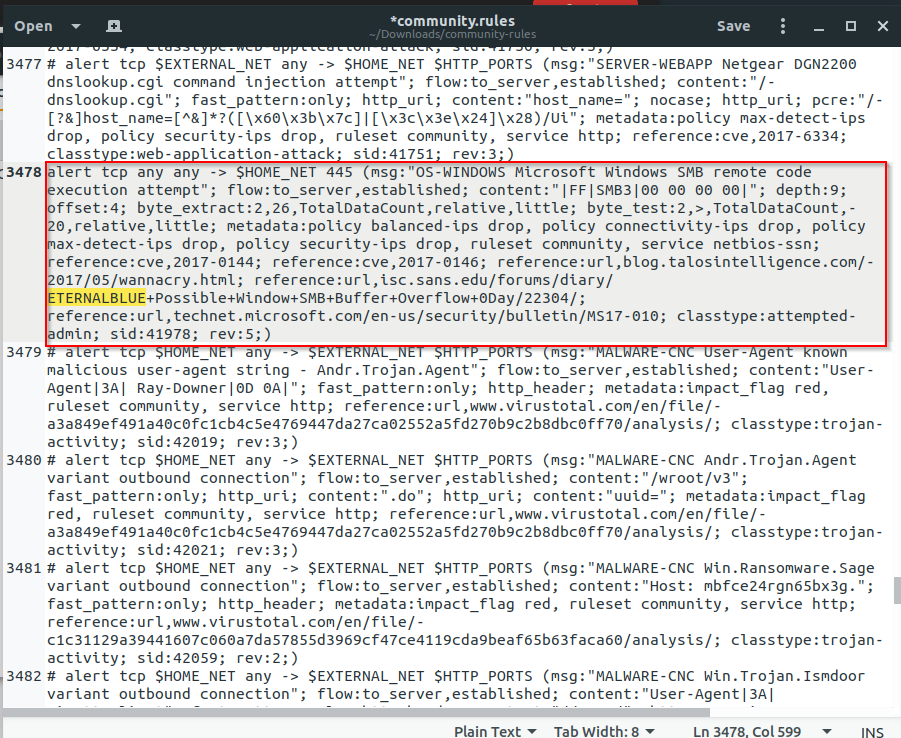This screenshot has width=901, height=738.
Task: Click line number 3482 in gutter
Action: click(24, 676)
